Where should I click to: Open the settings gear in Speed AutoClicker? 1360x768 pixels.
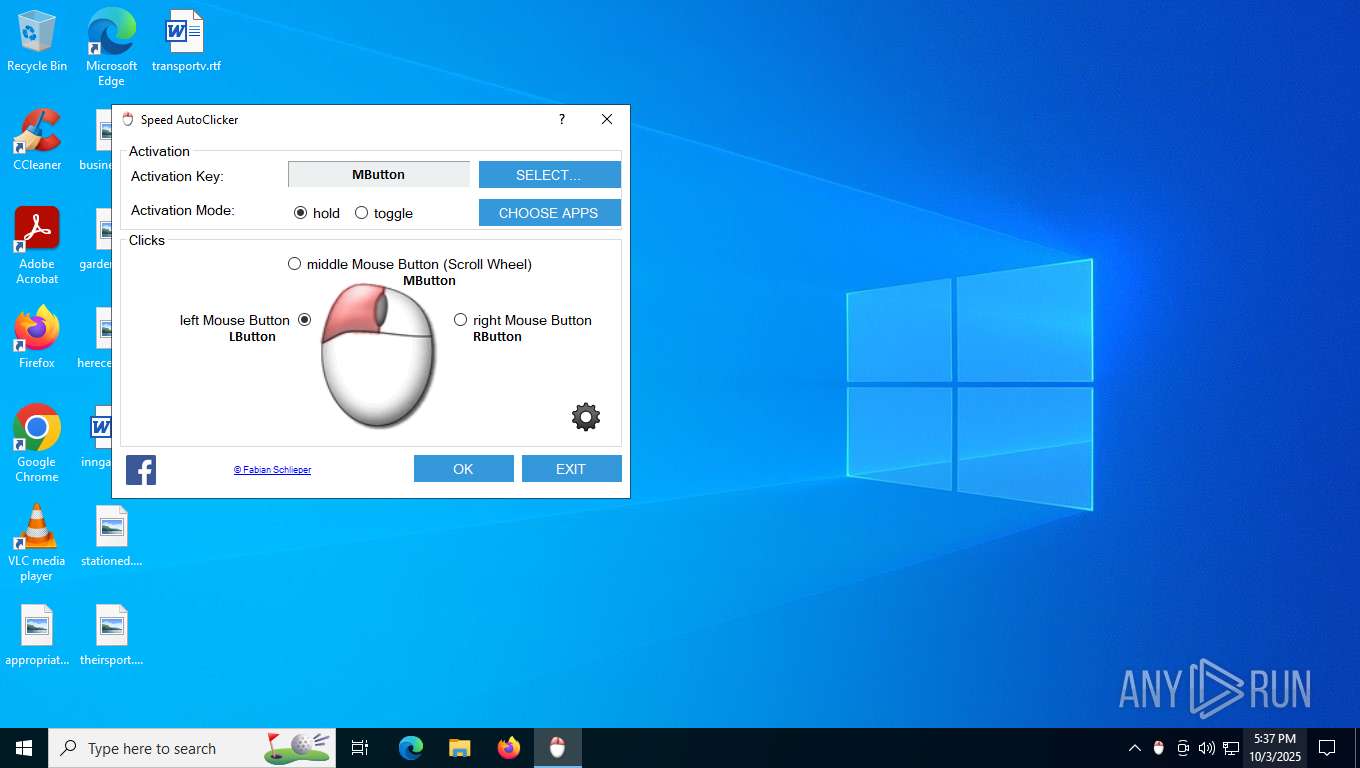(586, 417)
